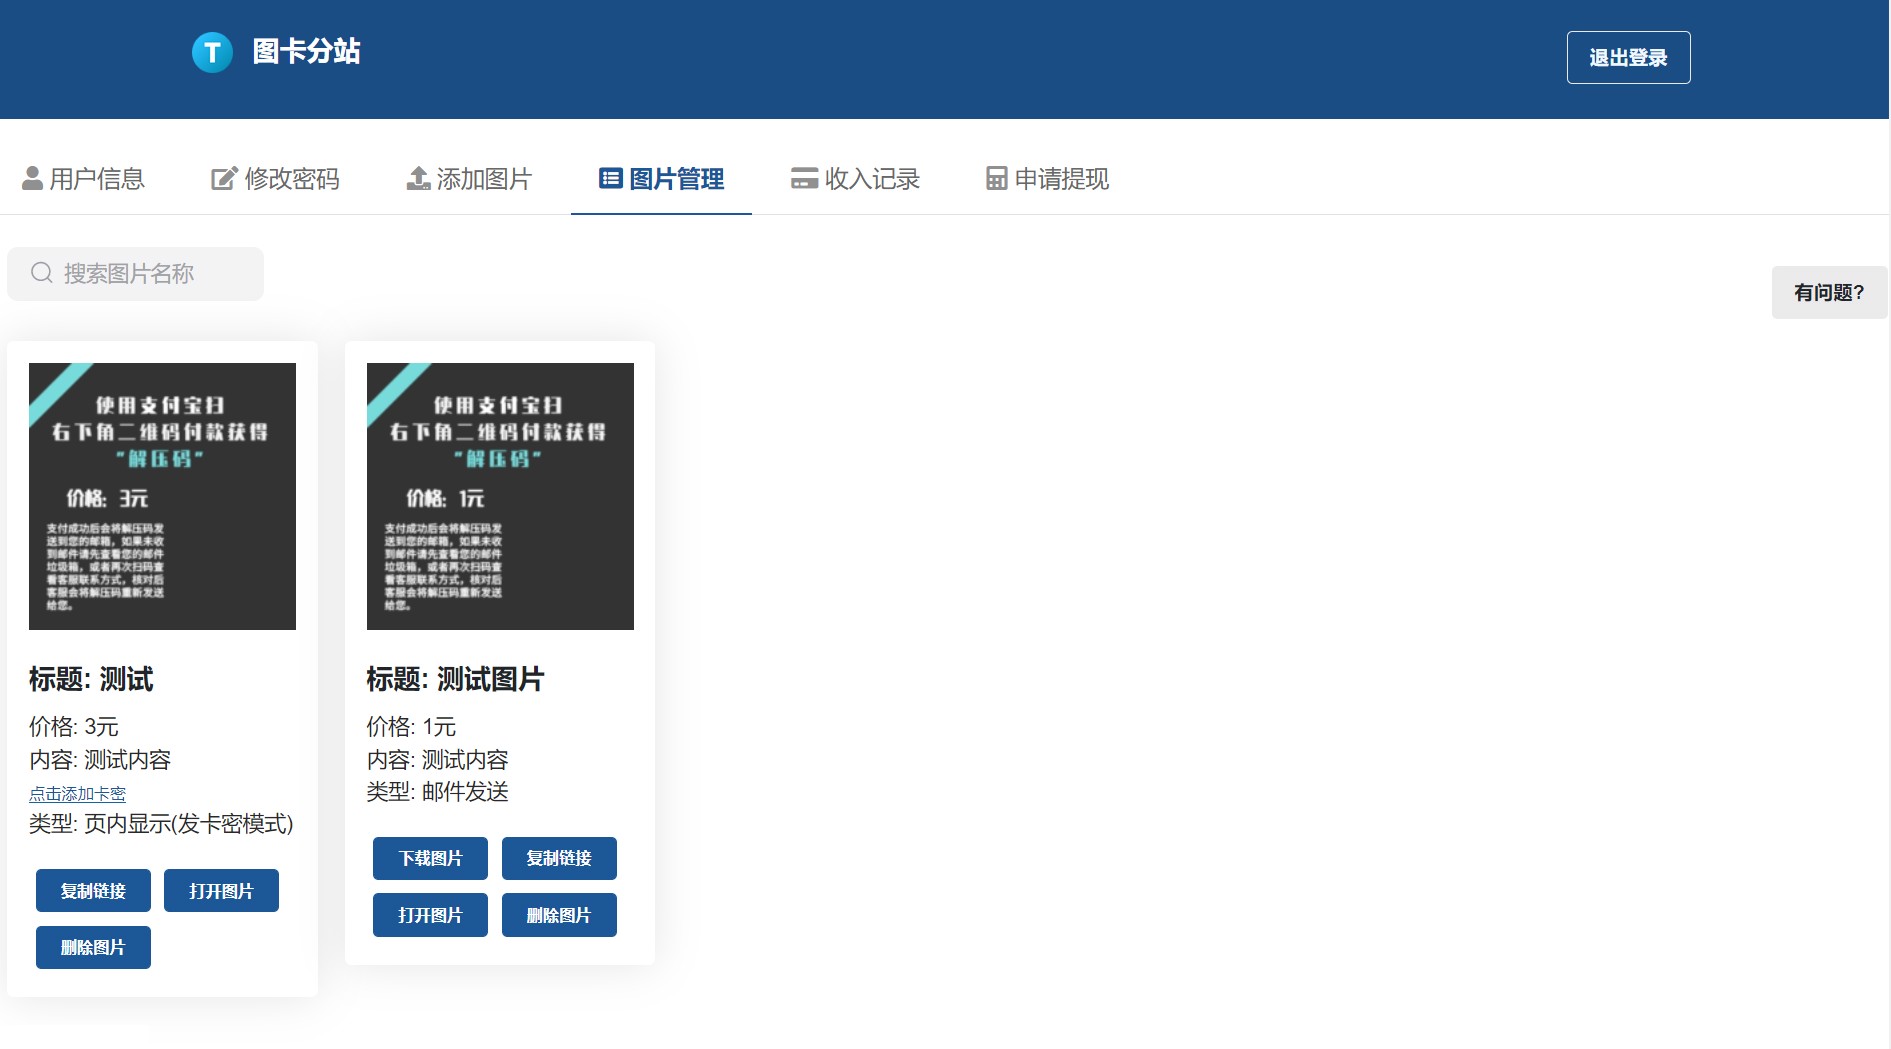Click the user silhouette icon beside 用户信息
Screen dimensions: 1891x1049
[32, 179]
